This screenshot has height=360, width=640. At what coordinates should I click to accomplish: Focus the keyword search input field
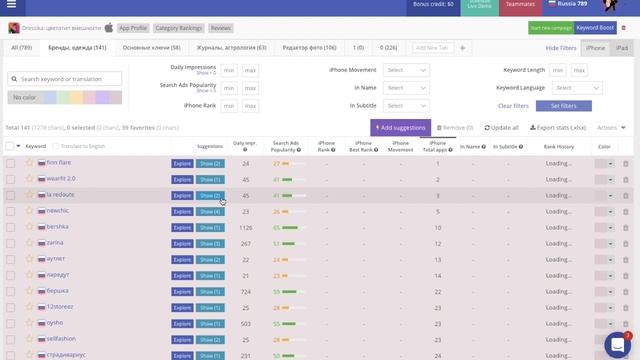(x=64, y=79)
